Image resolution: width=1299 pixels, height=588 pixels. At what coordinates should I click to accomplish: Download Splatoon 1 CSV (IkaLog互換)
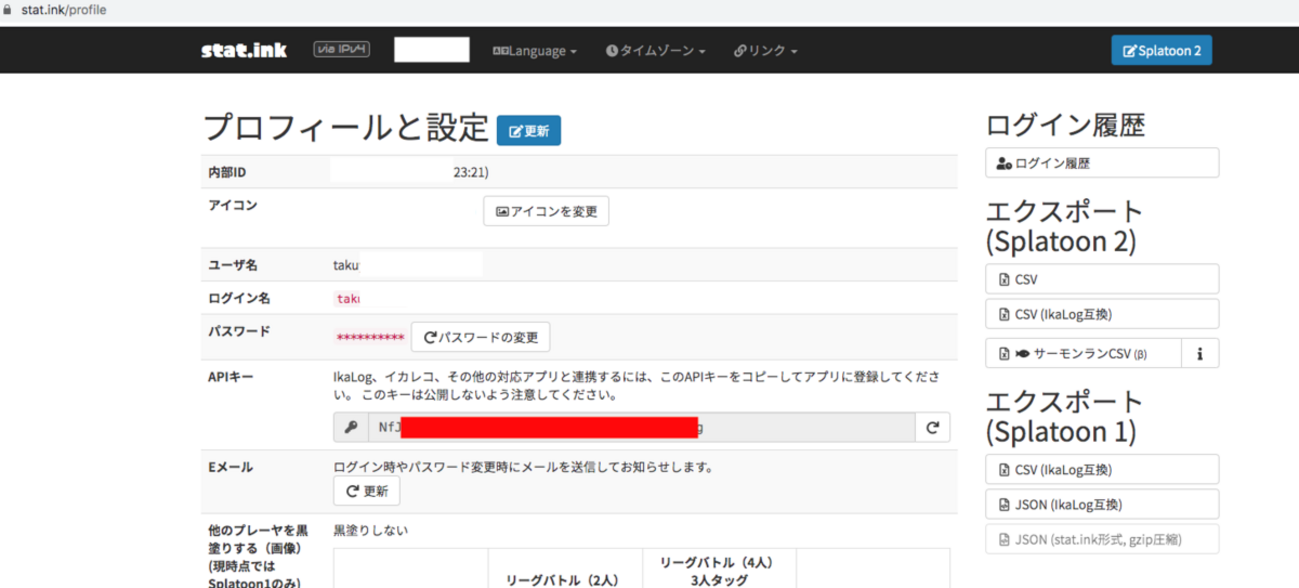(x=1102, y=469)
